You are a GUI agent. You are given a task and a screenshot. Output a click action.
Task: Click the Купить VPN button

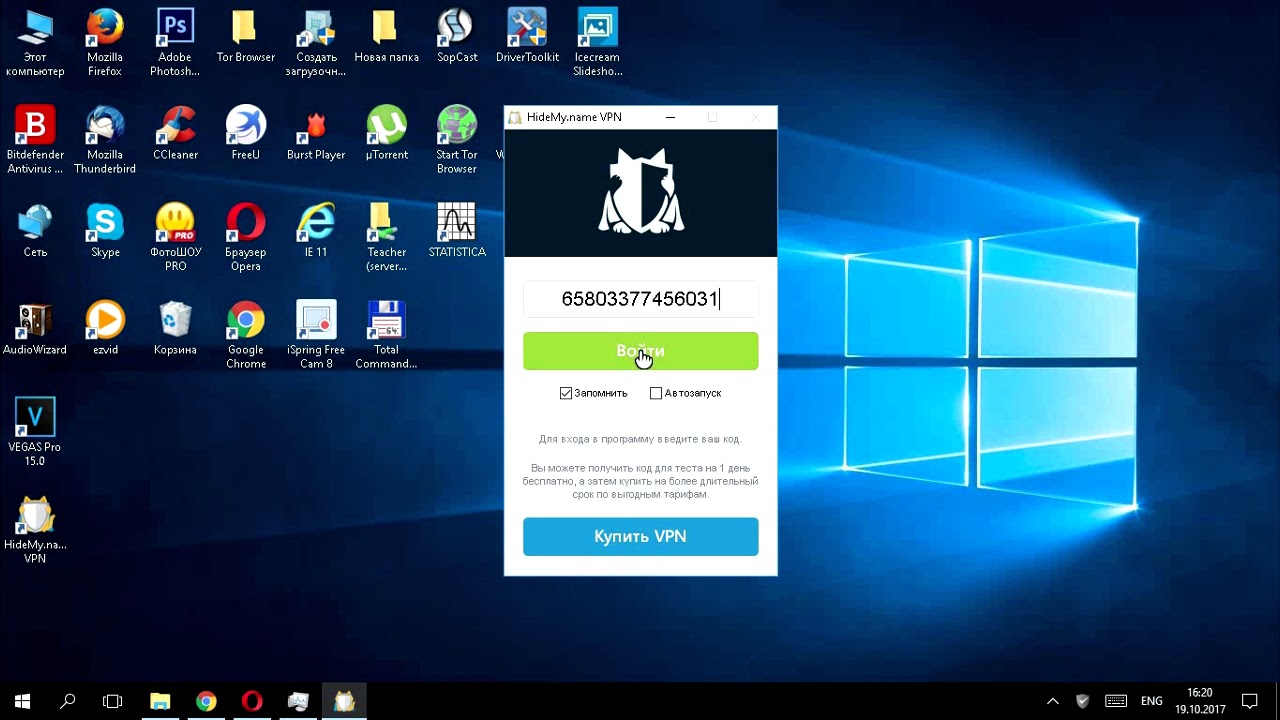tap(640, 537)
